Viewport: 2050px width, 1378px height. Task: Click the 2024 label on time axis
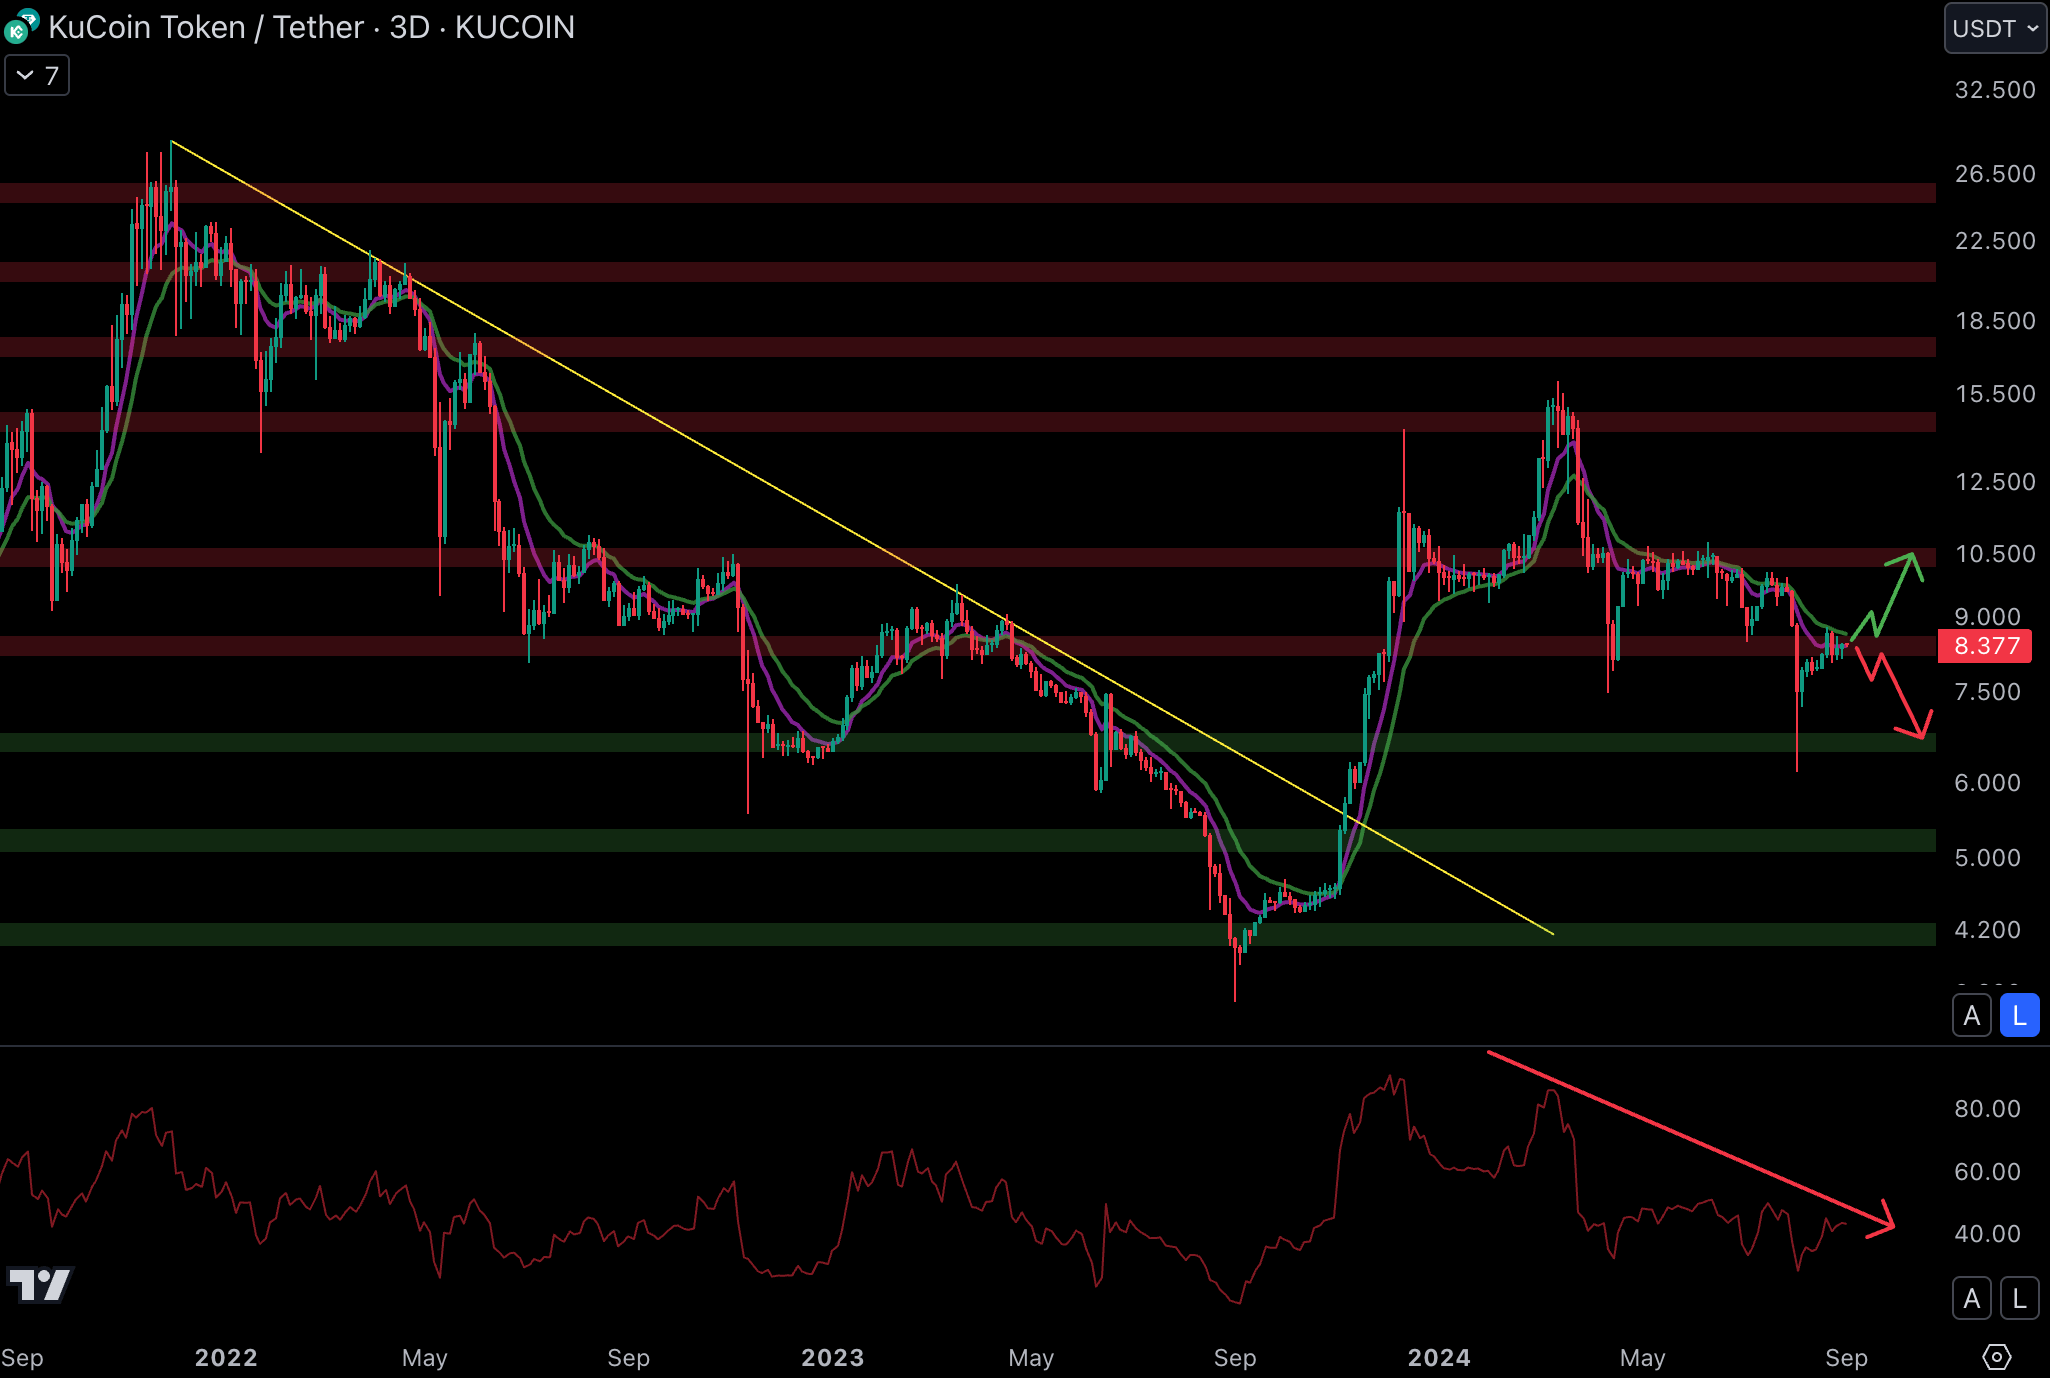pos(1438,1357)
